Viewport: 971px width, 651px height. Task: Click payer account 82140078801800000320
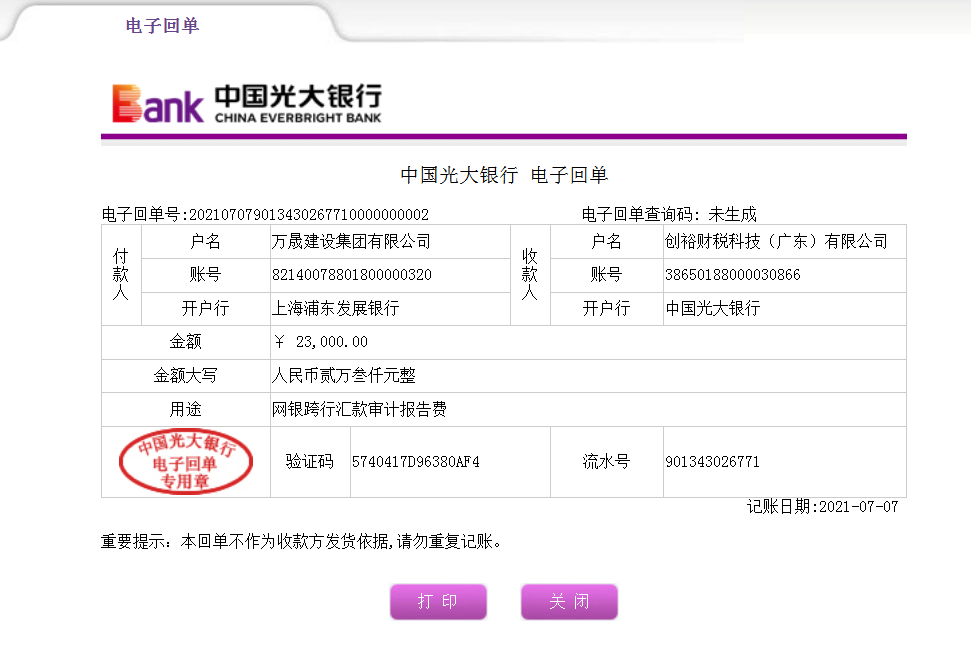352,275
